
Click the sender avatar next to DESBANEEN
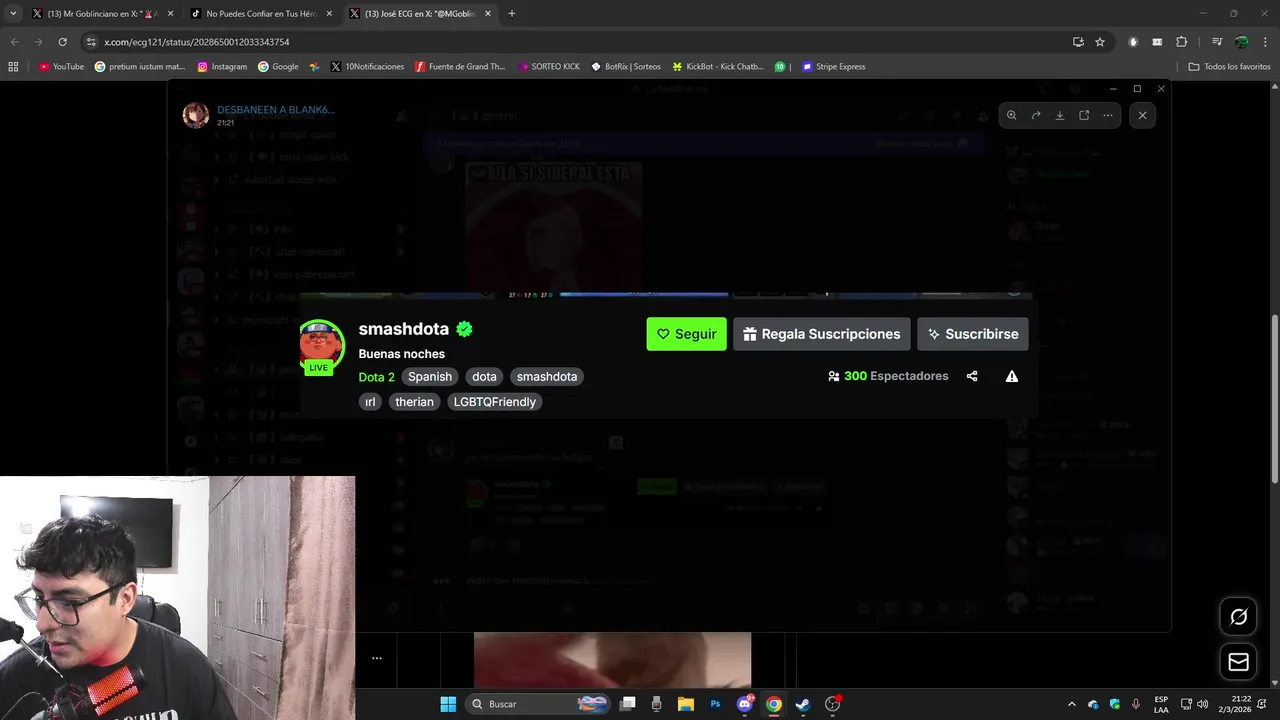click(x=195, y=115)
